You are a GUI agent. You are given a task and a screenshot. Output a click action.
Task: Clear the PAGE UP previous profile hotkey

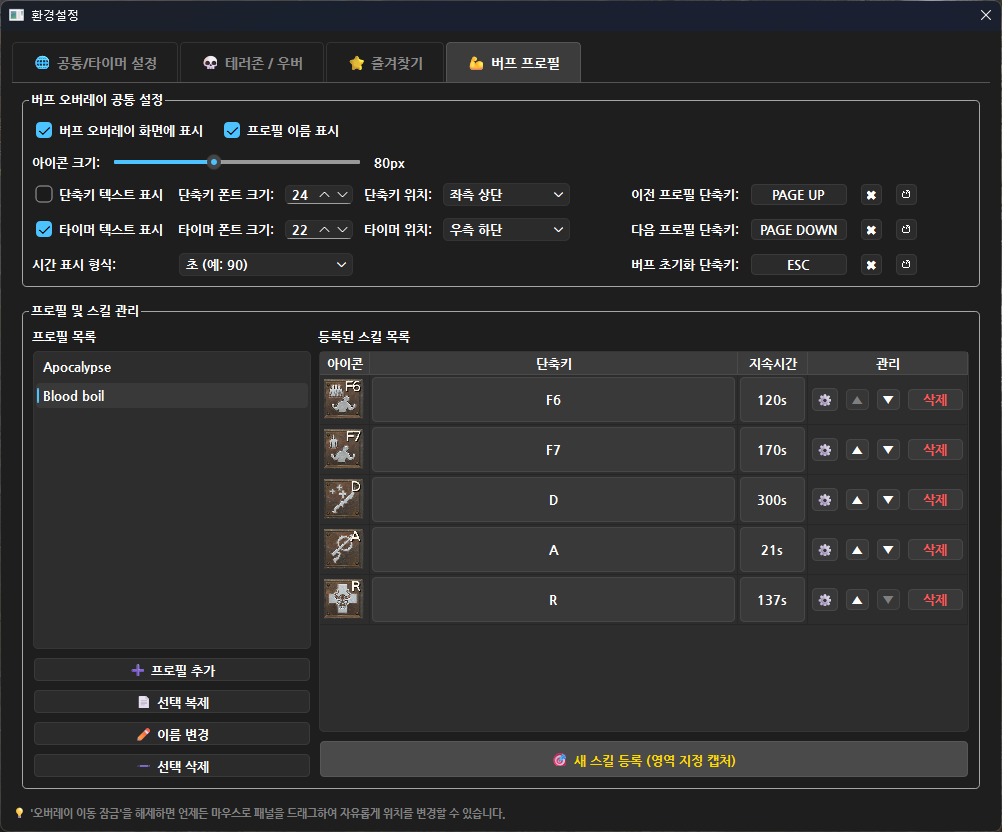point(871,195)
